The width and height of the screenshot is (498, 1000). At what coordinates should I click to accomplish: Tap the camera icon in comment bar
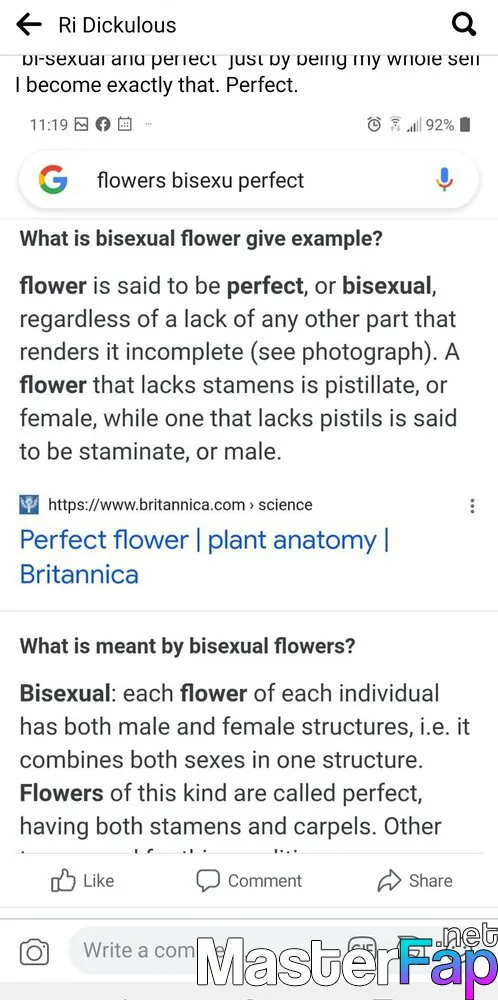point(34,953)
